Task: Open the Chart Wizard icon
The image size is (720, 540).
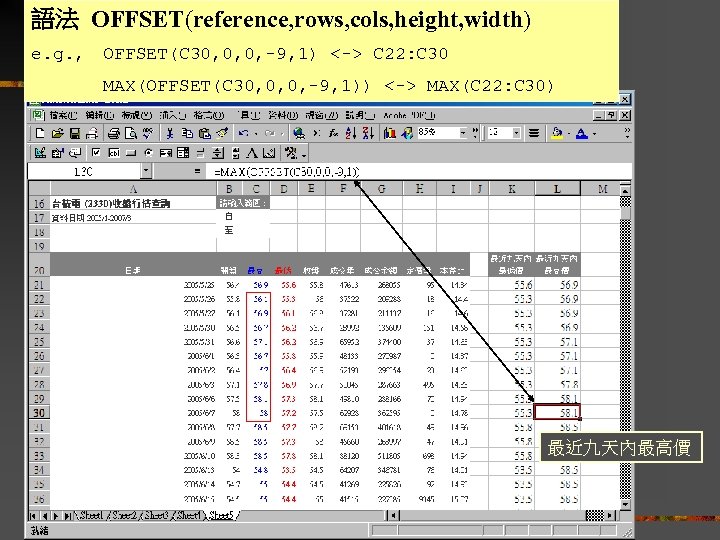Action: (x=390, y=133)
